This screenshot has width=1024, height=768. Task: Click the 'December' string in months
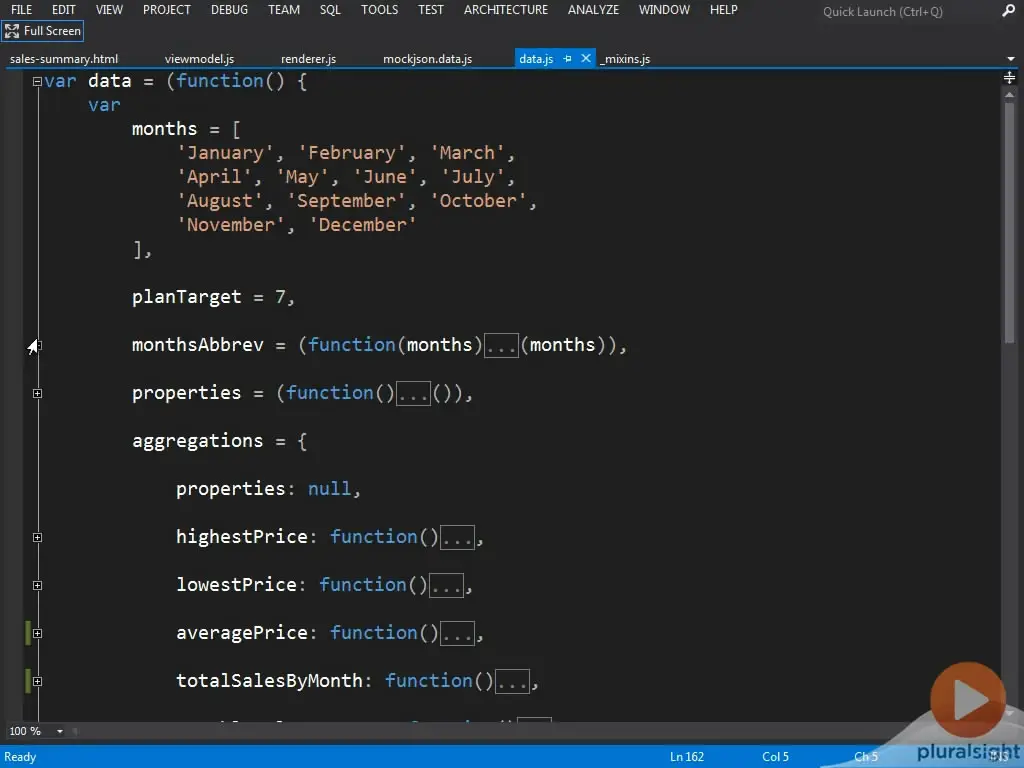[x=362, y=225]
